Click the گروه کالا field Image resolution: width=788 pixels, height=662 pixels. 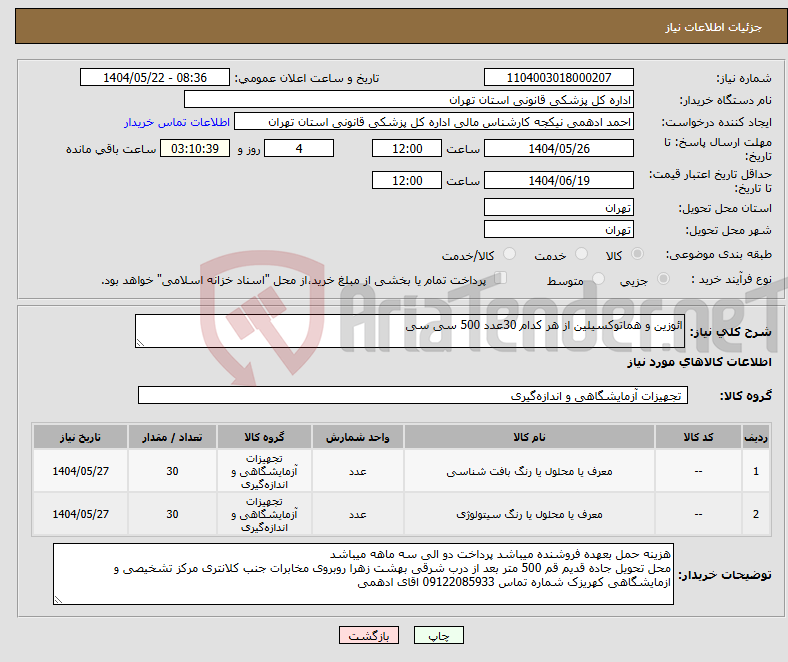pos(413,395)
